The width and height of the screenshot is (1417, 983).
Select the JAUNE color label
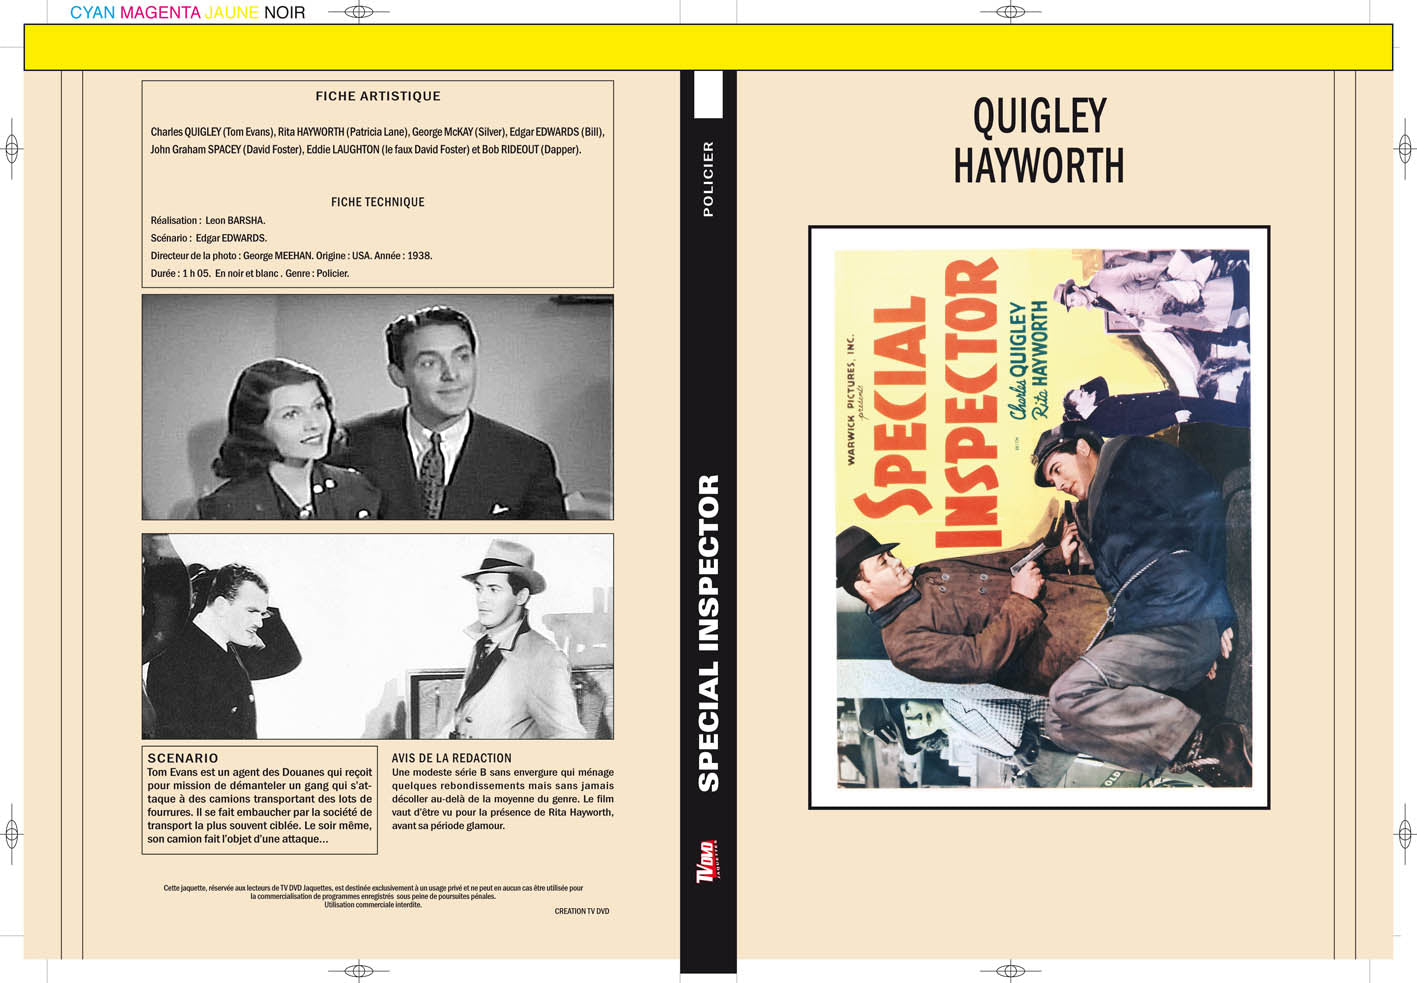(232, 13)
